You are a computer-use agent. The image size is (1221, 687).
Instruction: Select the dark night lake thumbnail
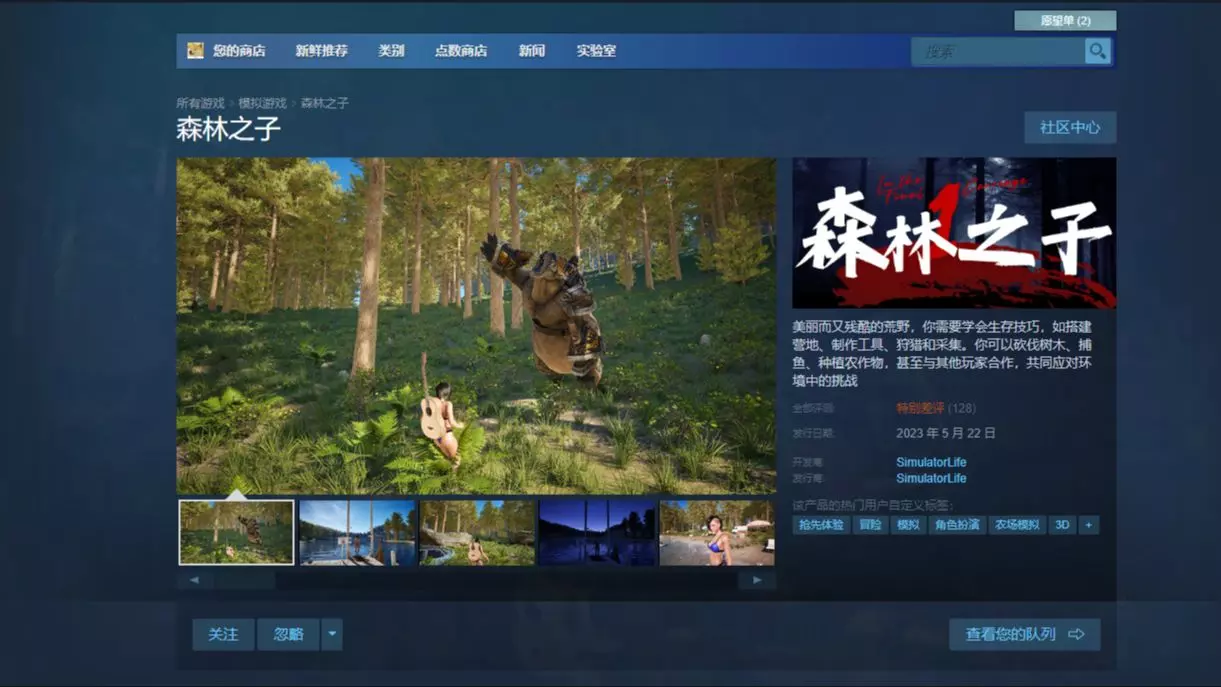(x=597, y=533)
